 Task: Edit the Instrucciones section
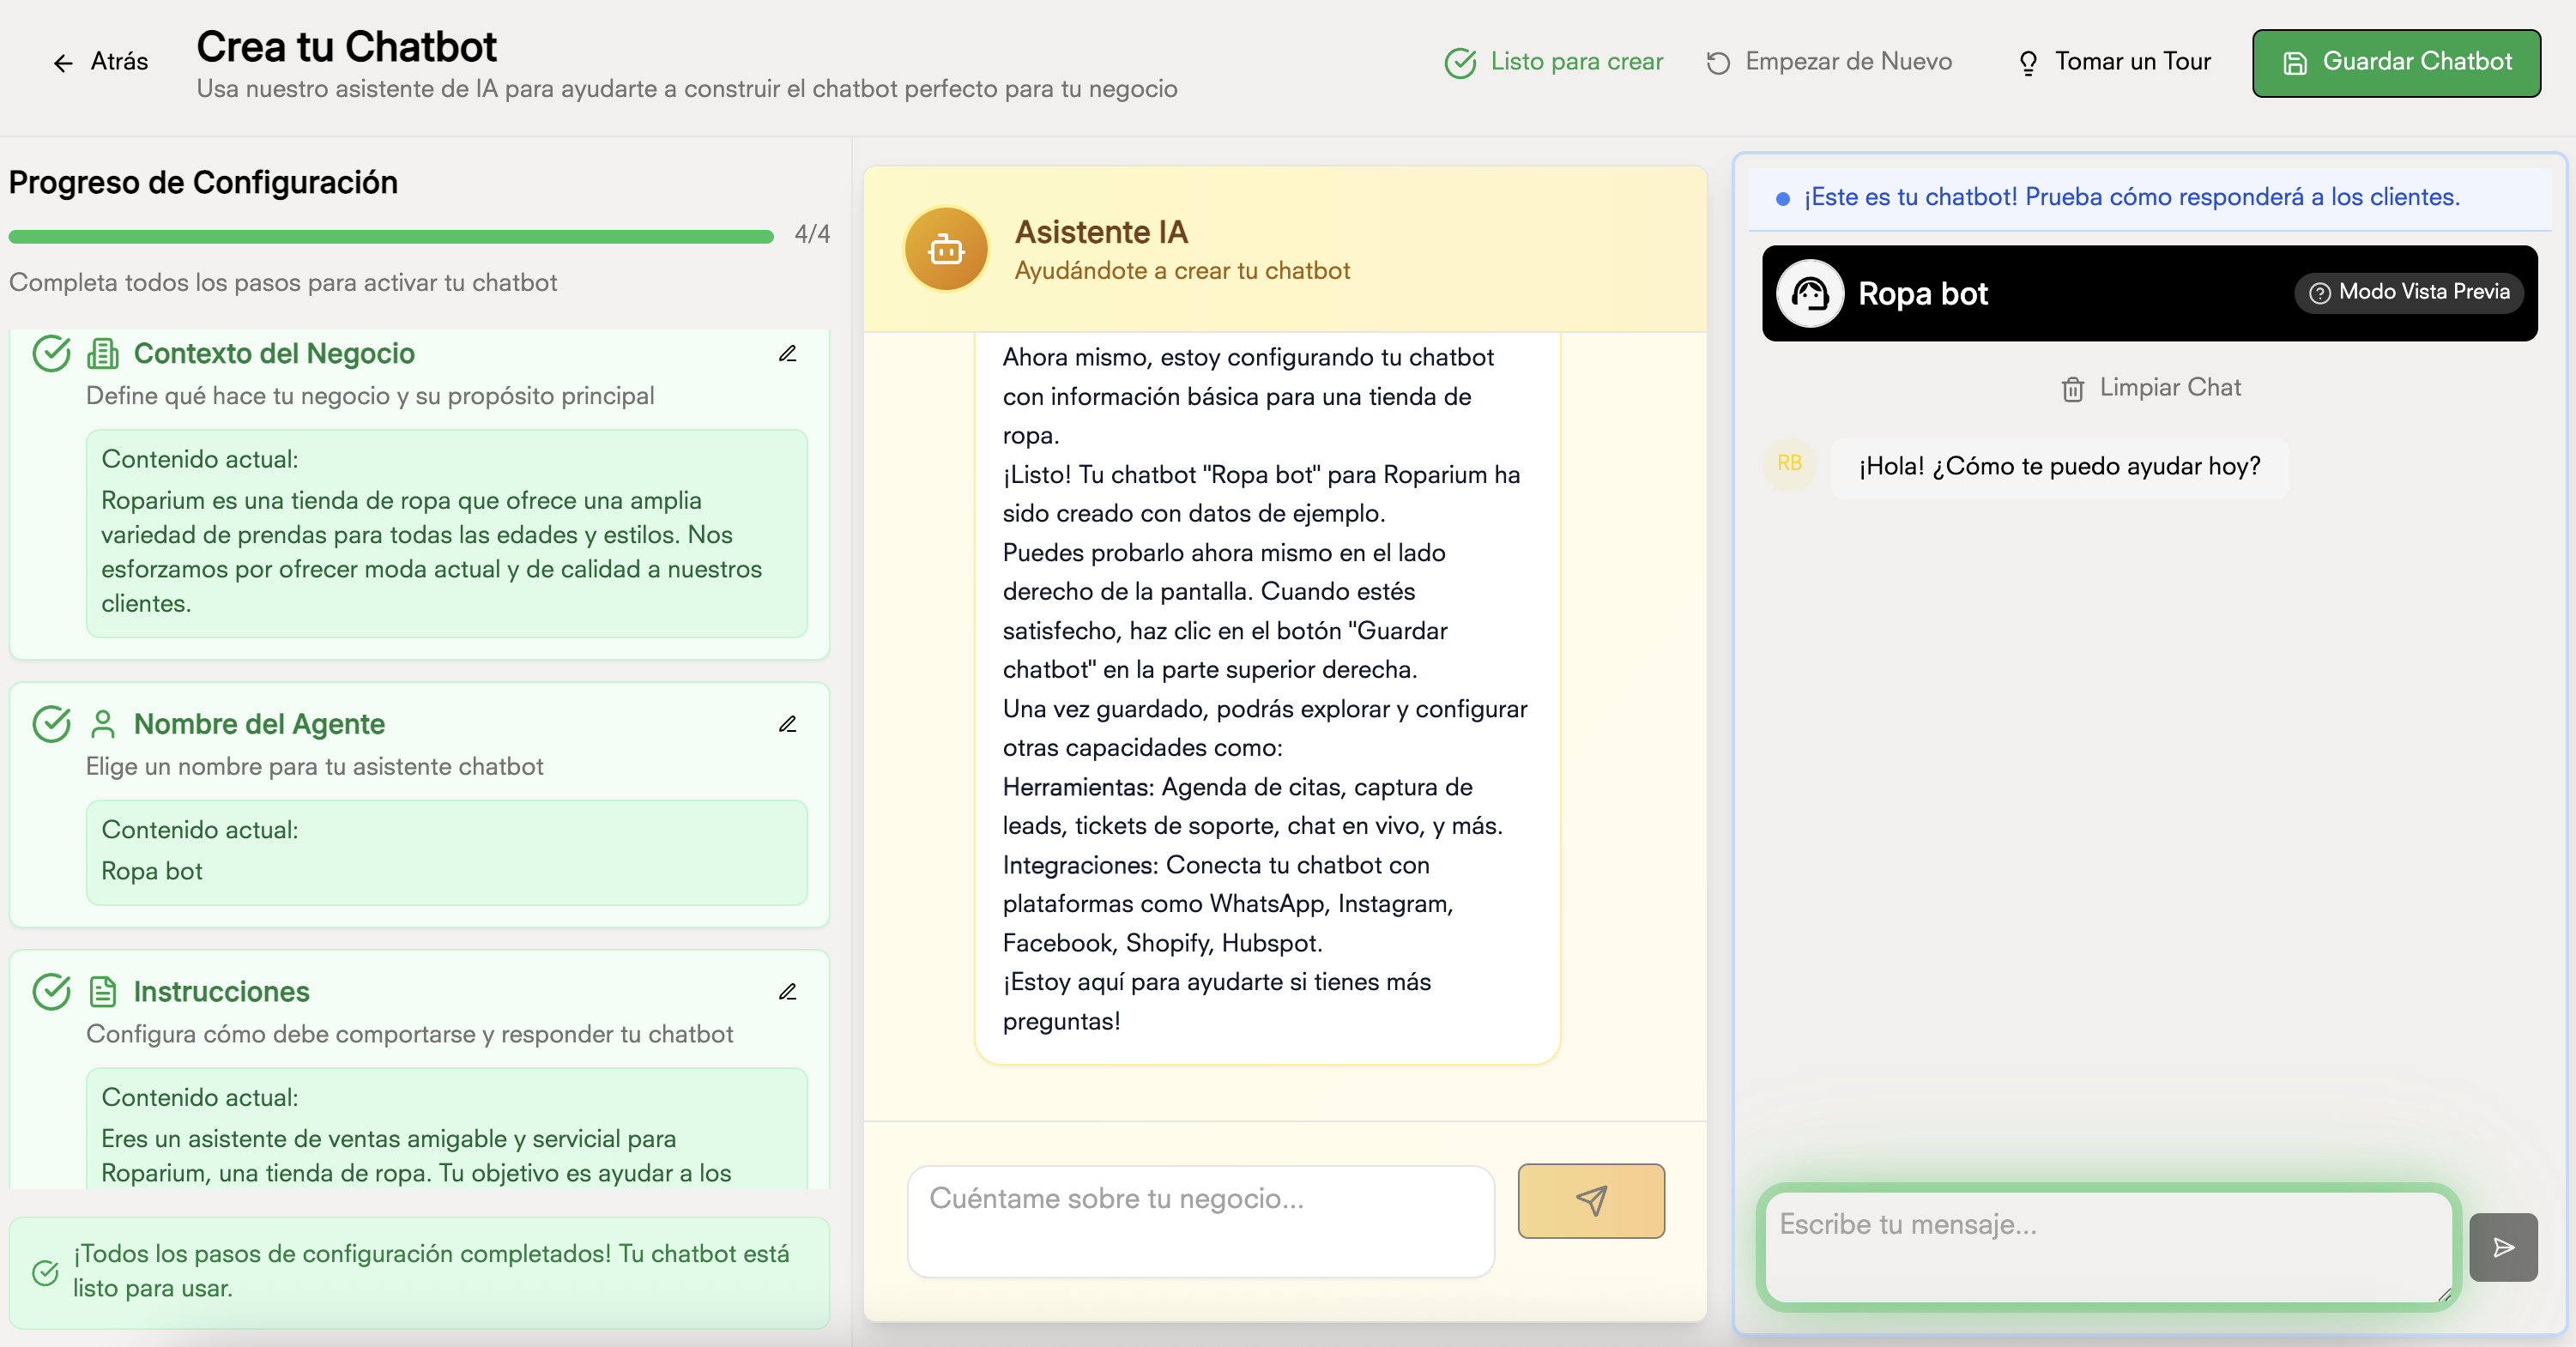(x=787, y=992)
